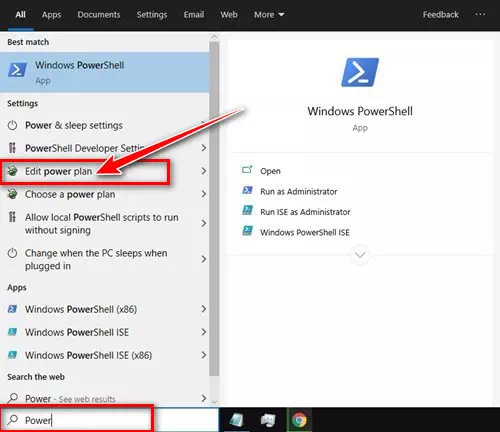Image resolution: width=500 pixels, height=432 pixels.
Task: Expand Power web results arrow
Action: [204, 398]
